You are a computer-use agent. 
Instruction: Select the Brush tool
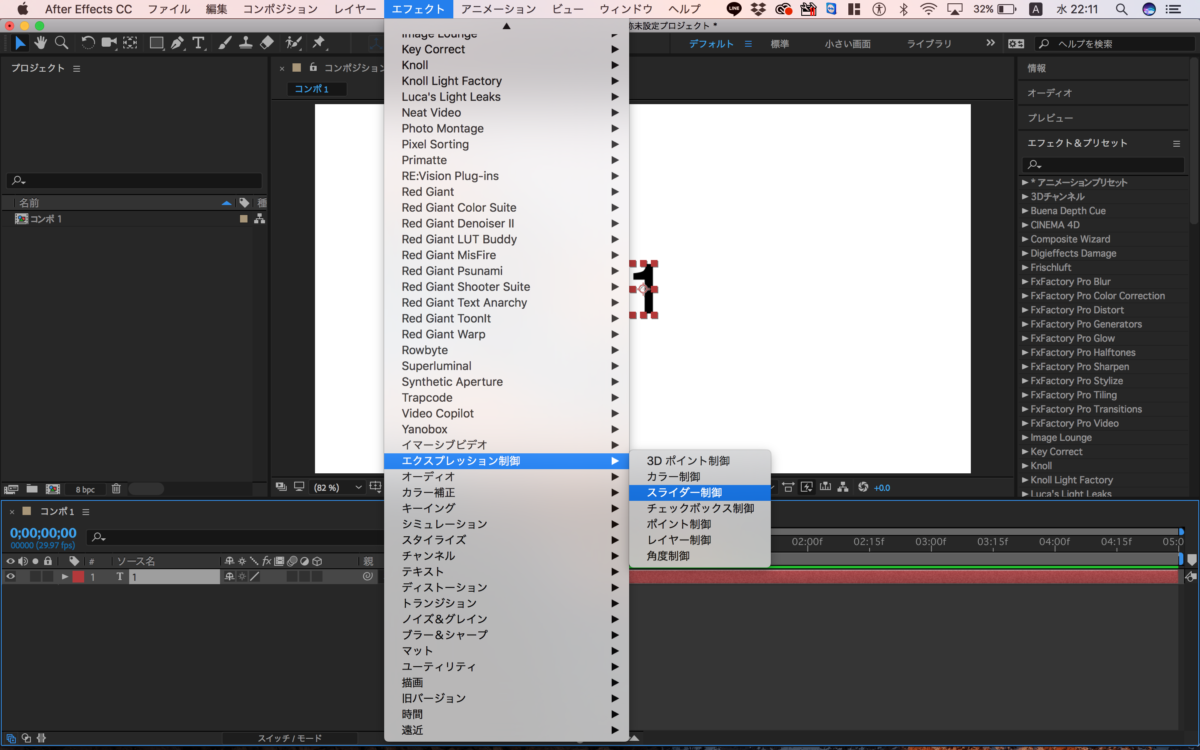(226, 43)
